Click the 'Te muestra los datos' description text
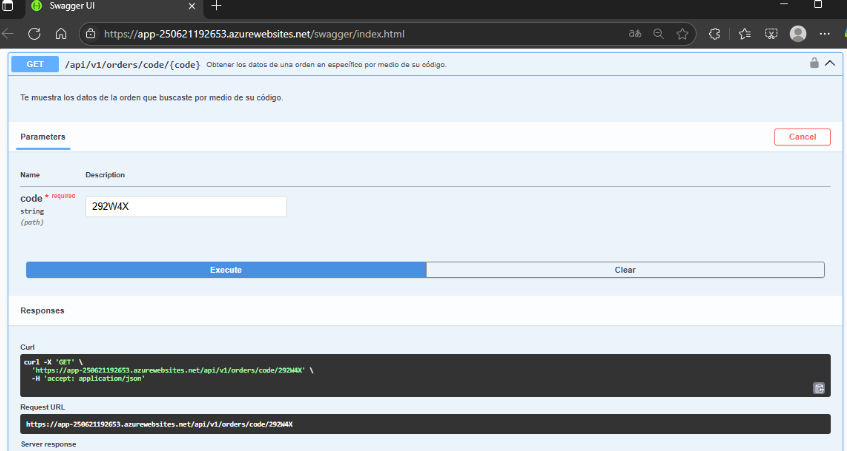Image resolution: width=847 pixels, height=451 pixels. 151,98
